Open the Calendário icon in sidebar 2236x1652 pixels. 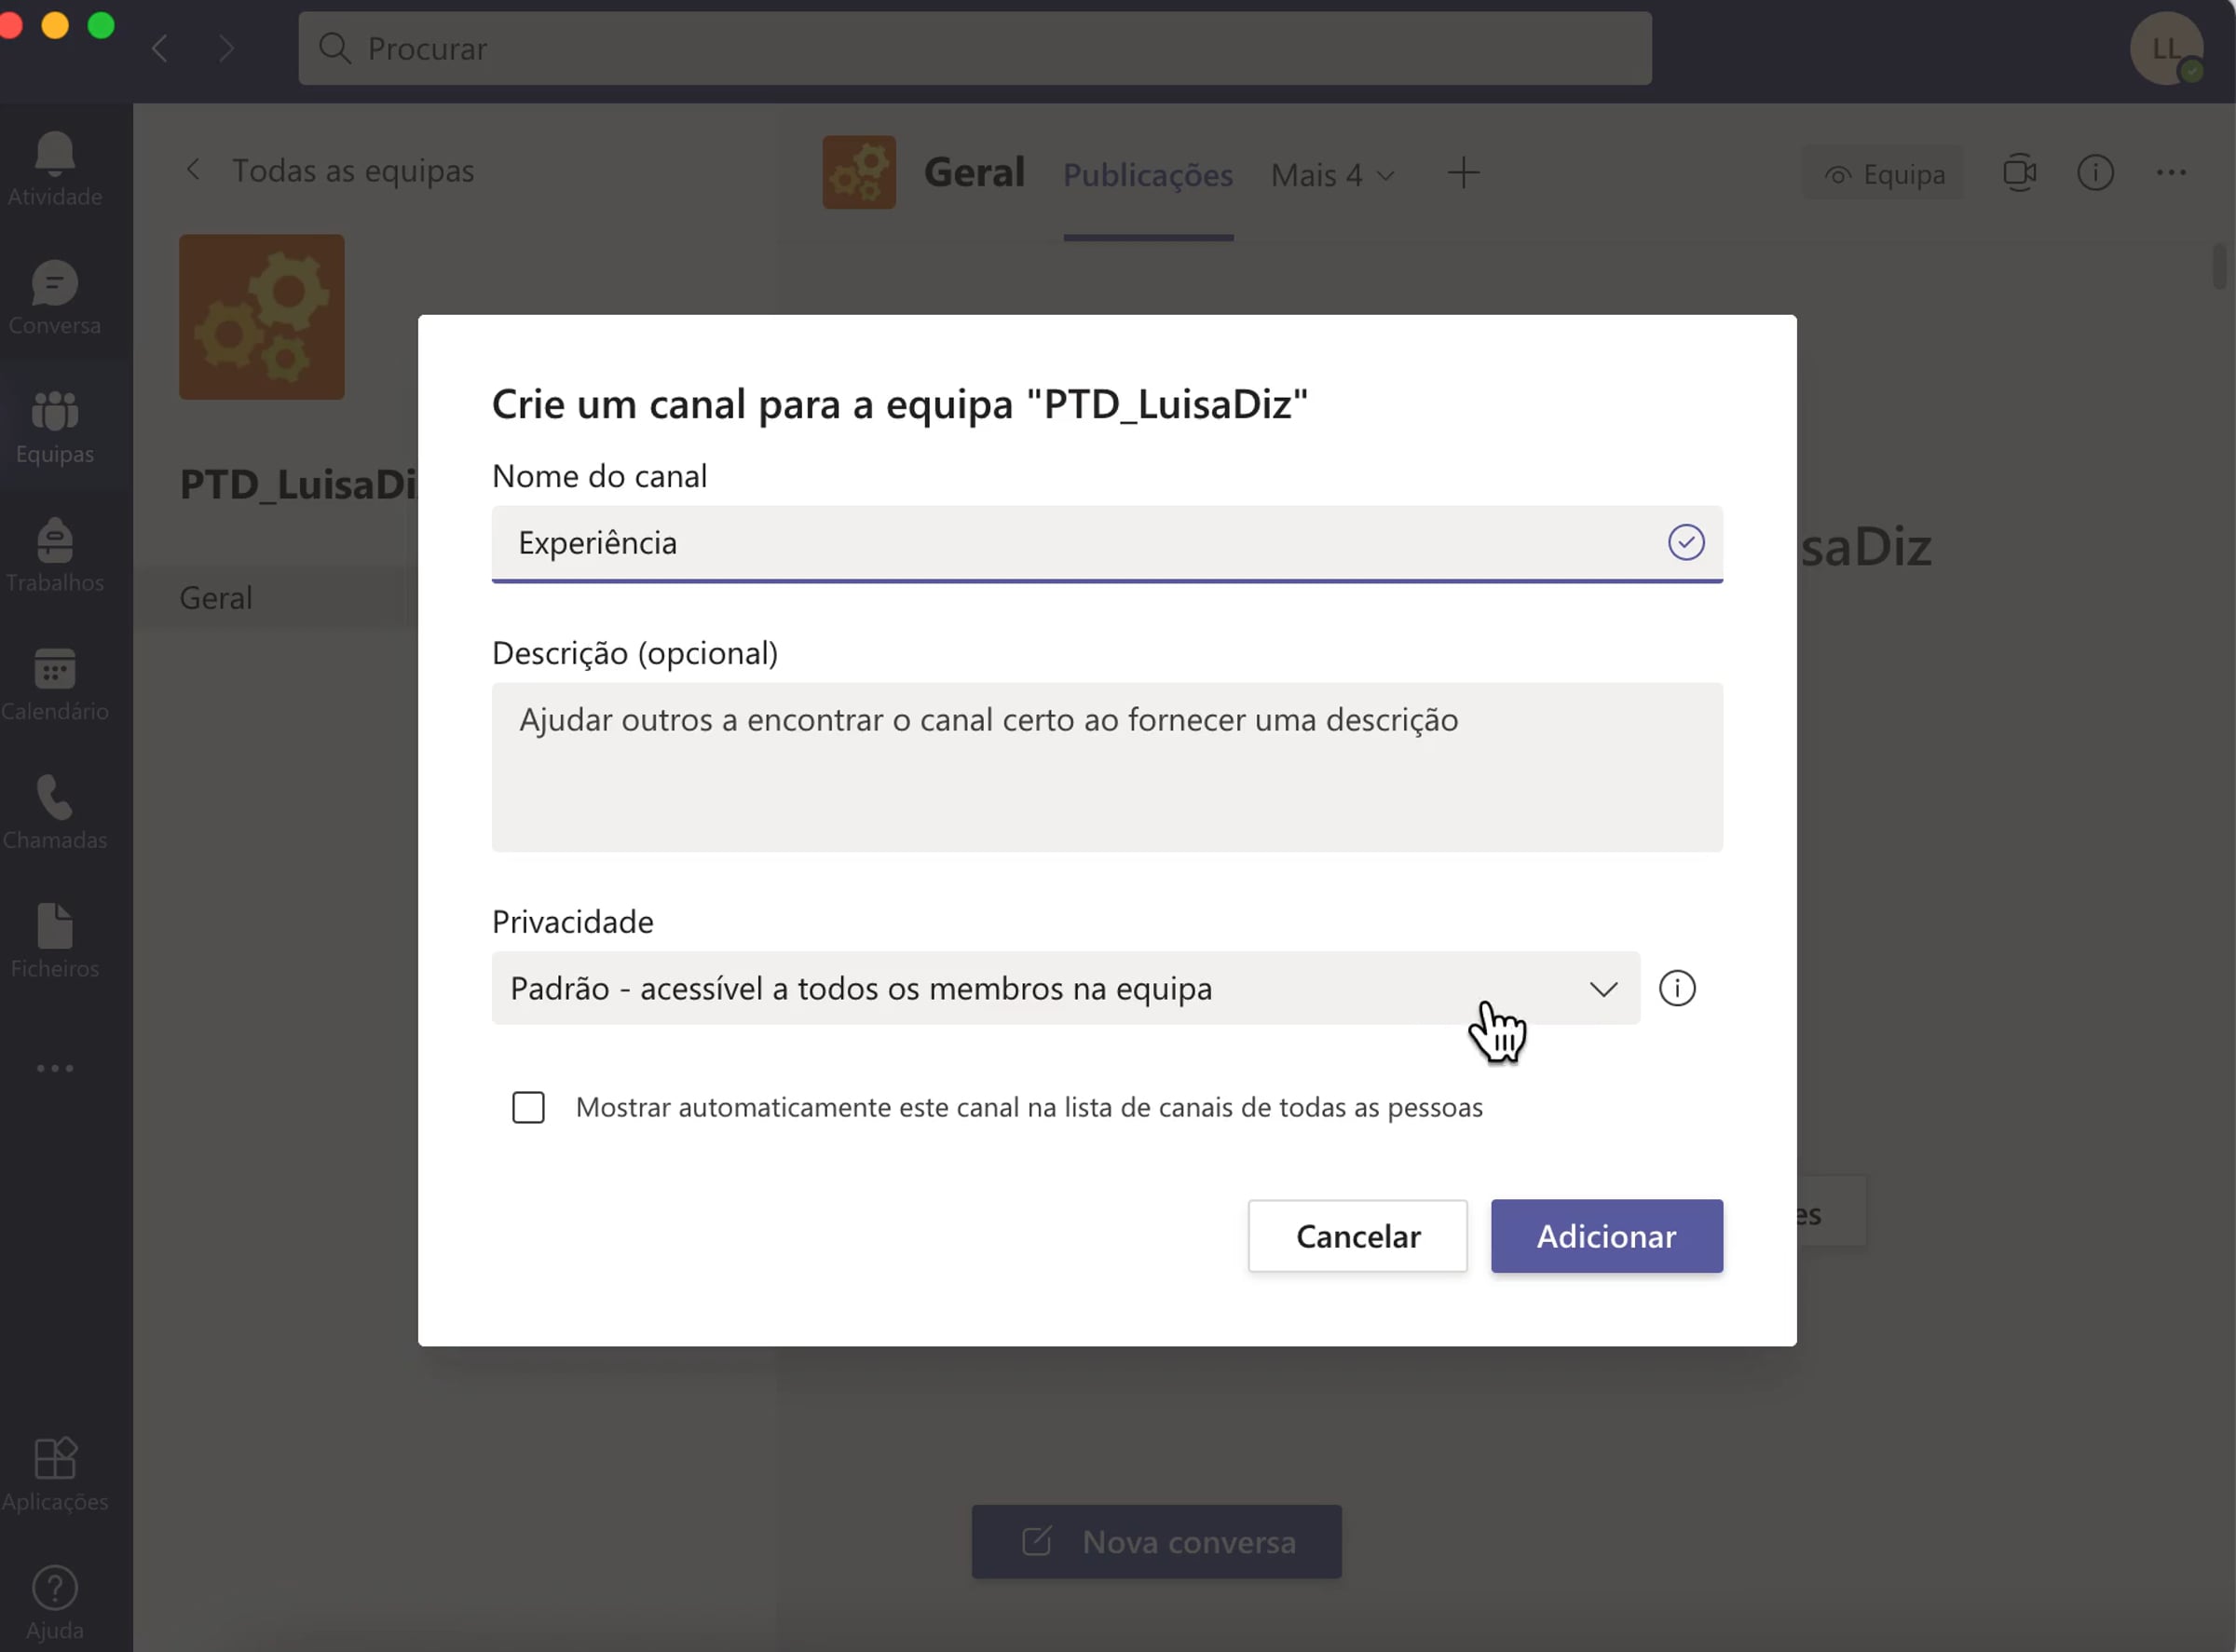coord(55,670)
